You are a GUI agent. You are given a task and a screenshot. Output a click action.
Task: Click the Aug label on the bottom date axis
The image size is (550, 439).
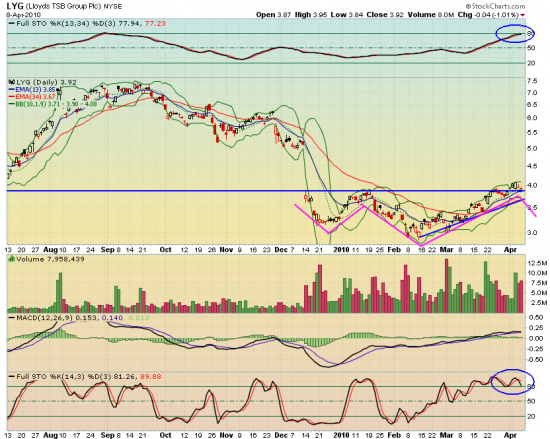[51, 435]
